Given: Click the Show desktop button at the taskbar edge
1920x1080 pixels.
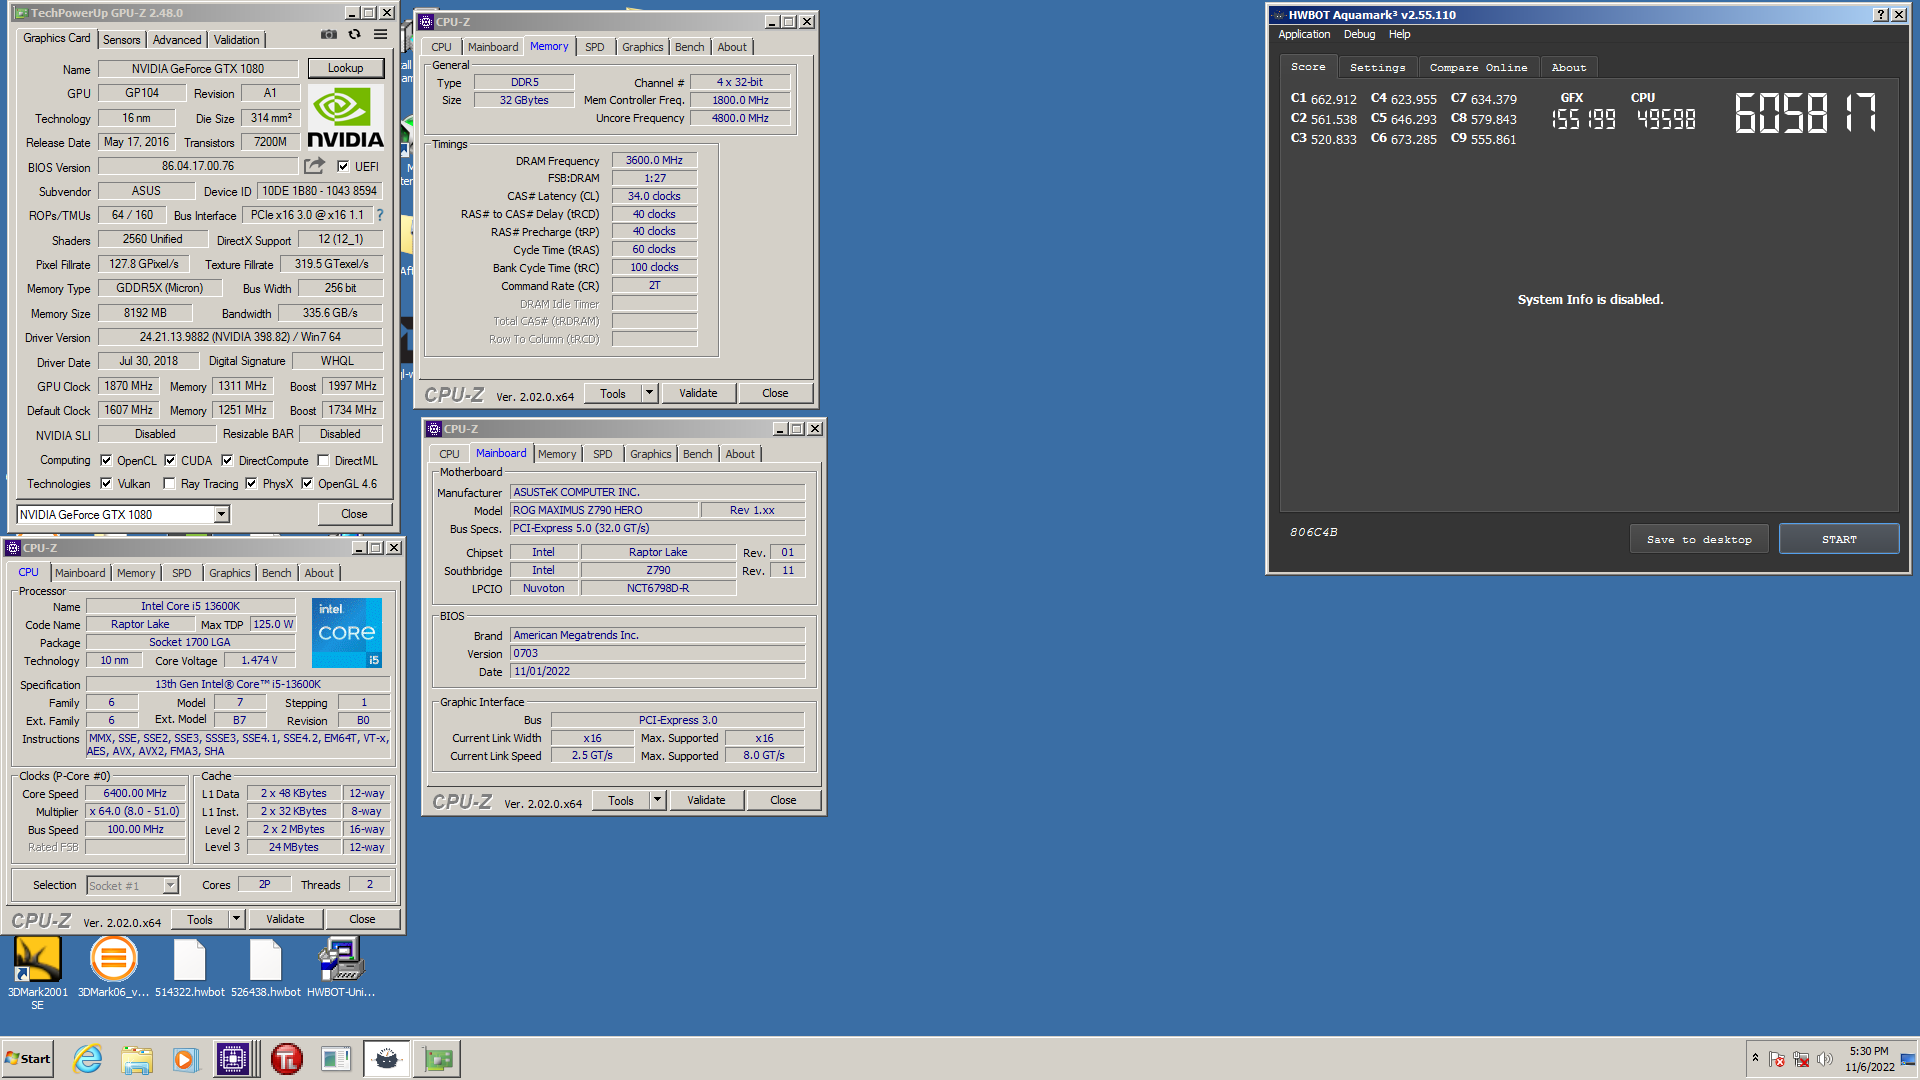Looking at the screenshot, I should click(x=1910, y=1059).
